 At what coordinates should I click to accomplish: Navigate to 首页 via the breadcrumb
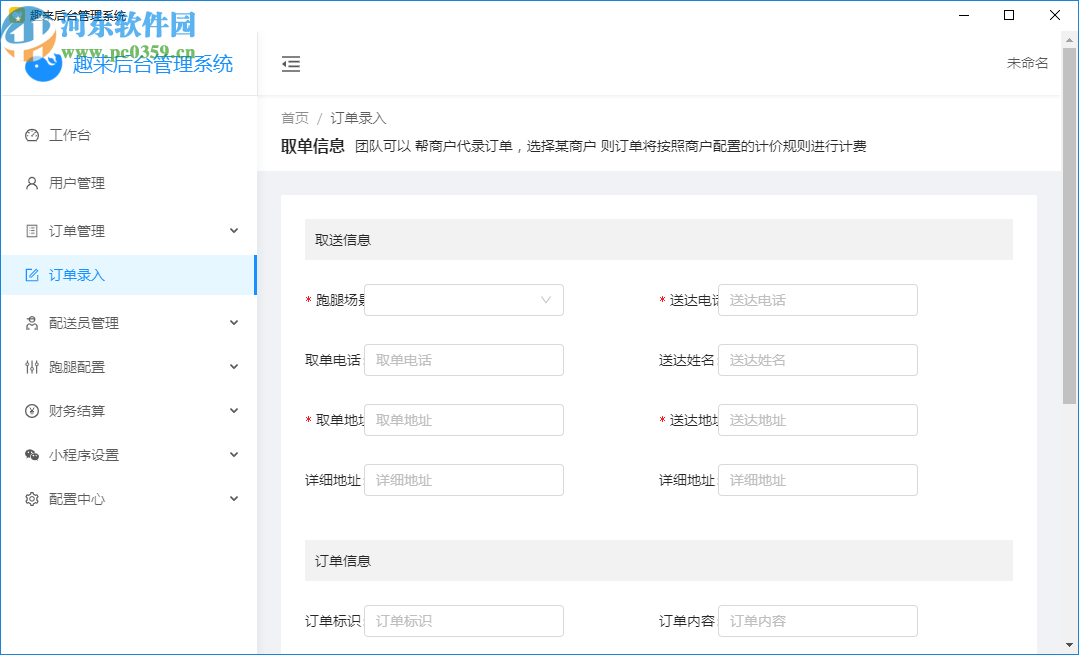point(293,117)
